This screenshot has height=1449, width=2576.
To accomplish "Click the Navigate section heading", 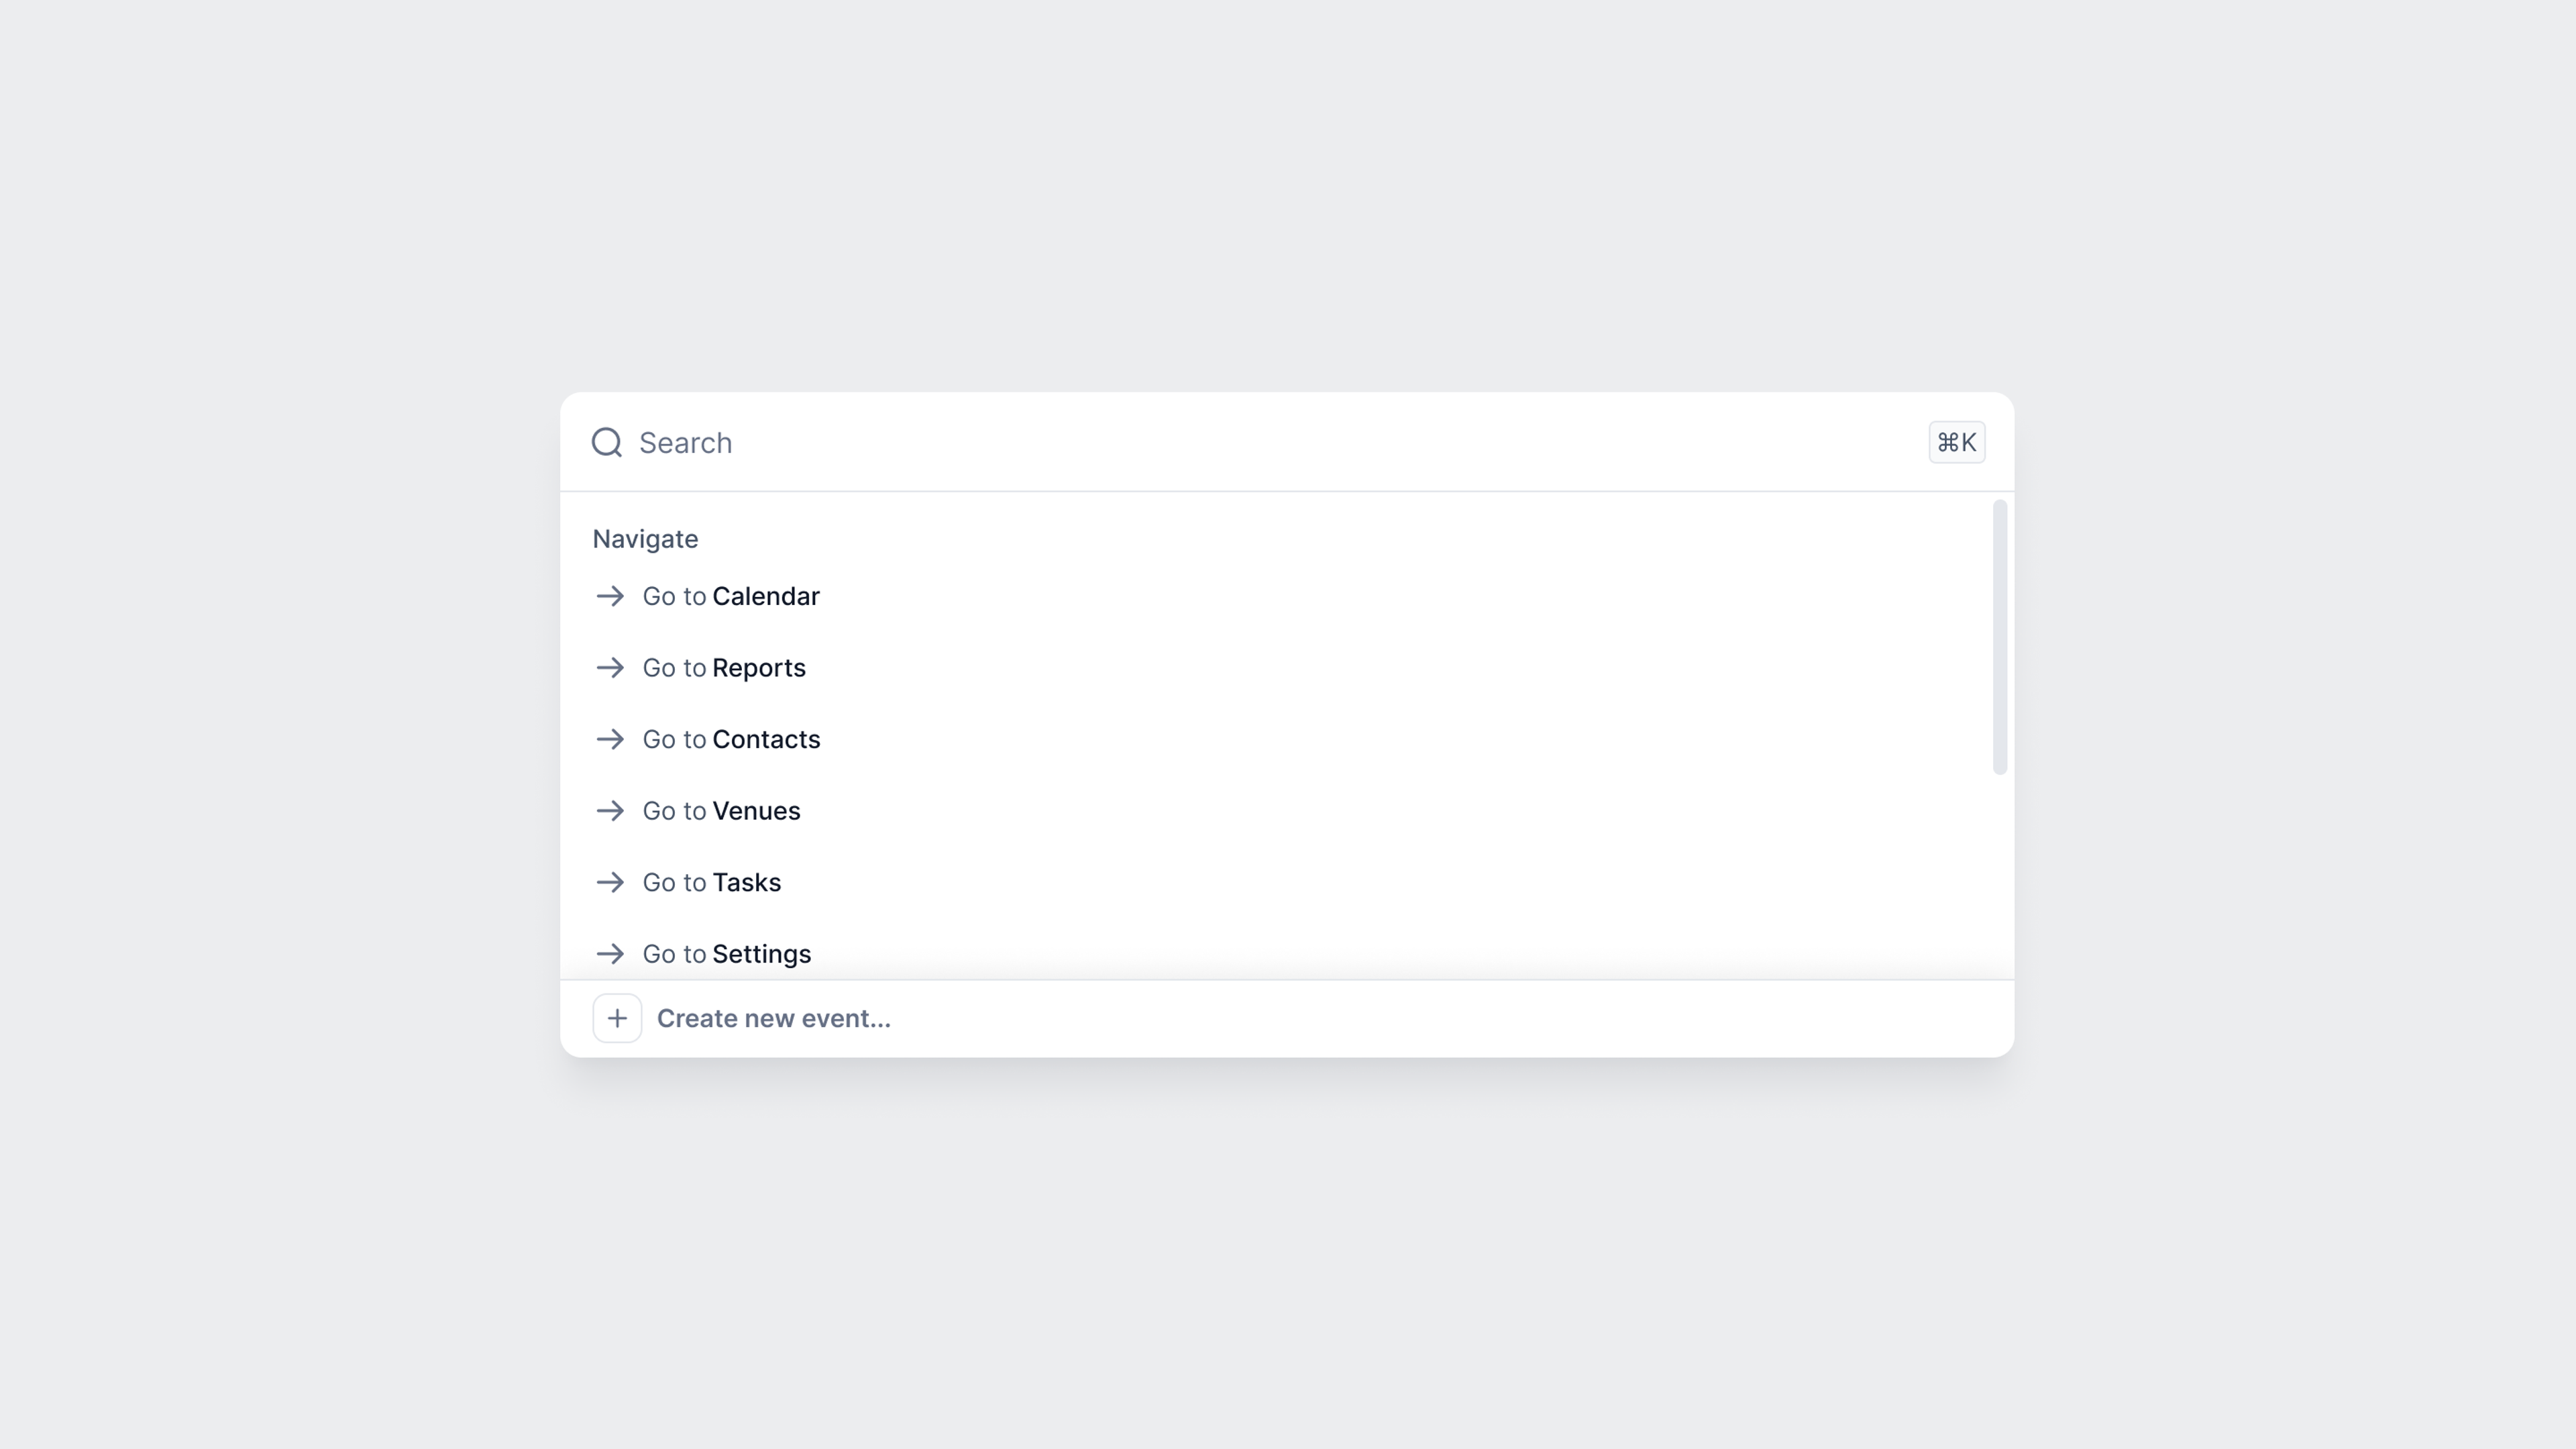I will point(645,539).
